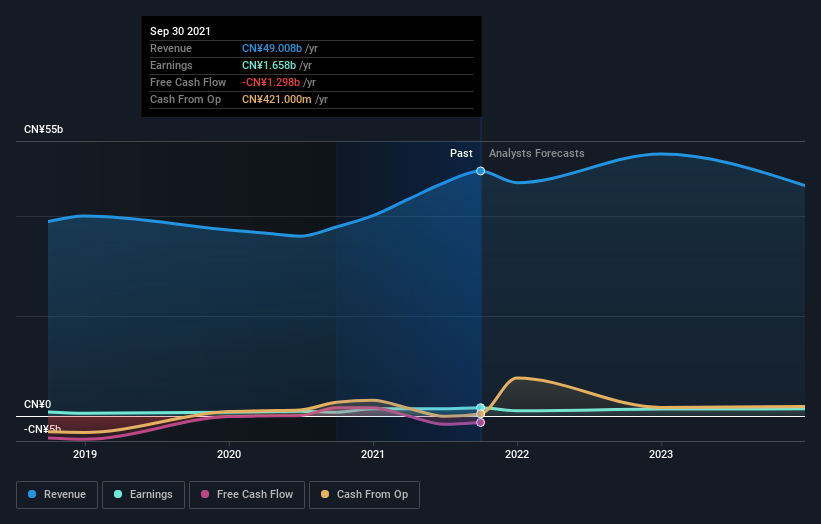Click the -CN¥1.298b free cash flow value

[x=271, y=82]
